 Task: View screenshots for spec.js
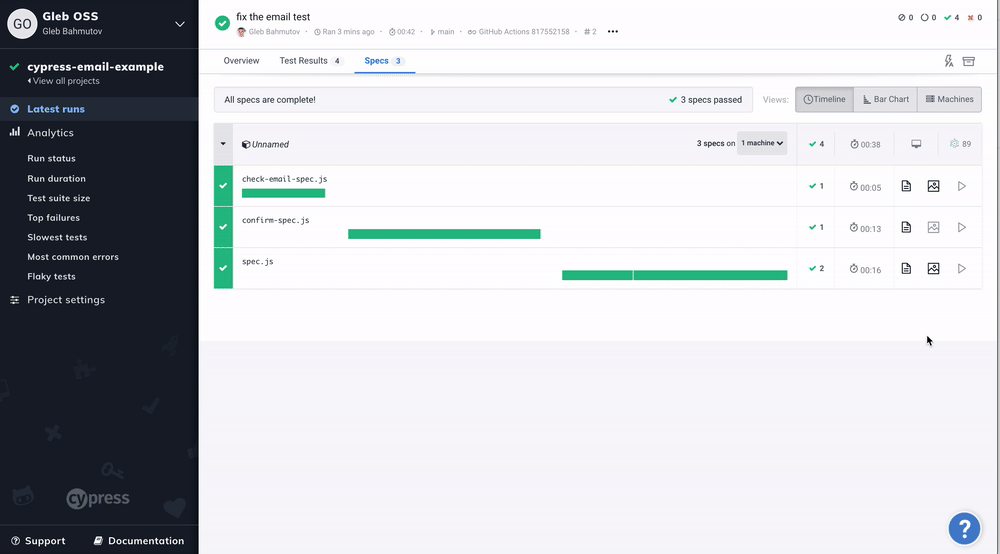click(x=934, y=269)
